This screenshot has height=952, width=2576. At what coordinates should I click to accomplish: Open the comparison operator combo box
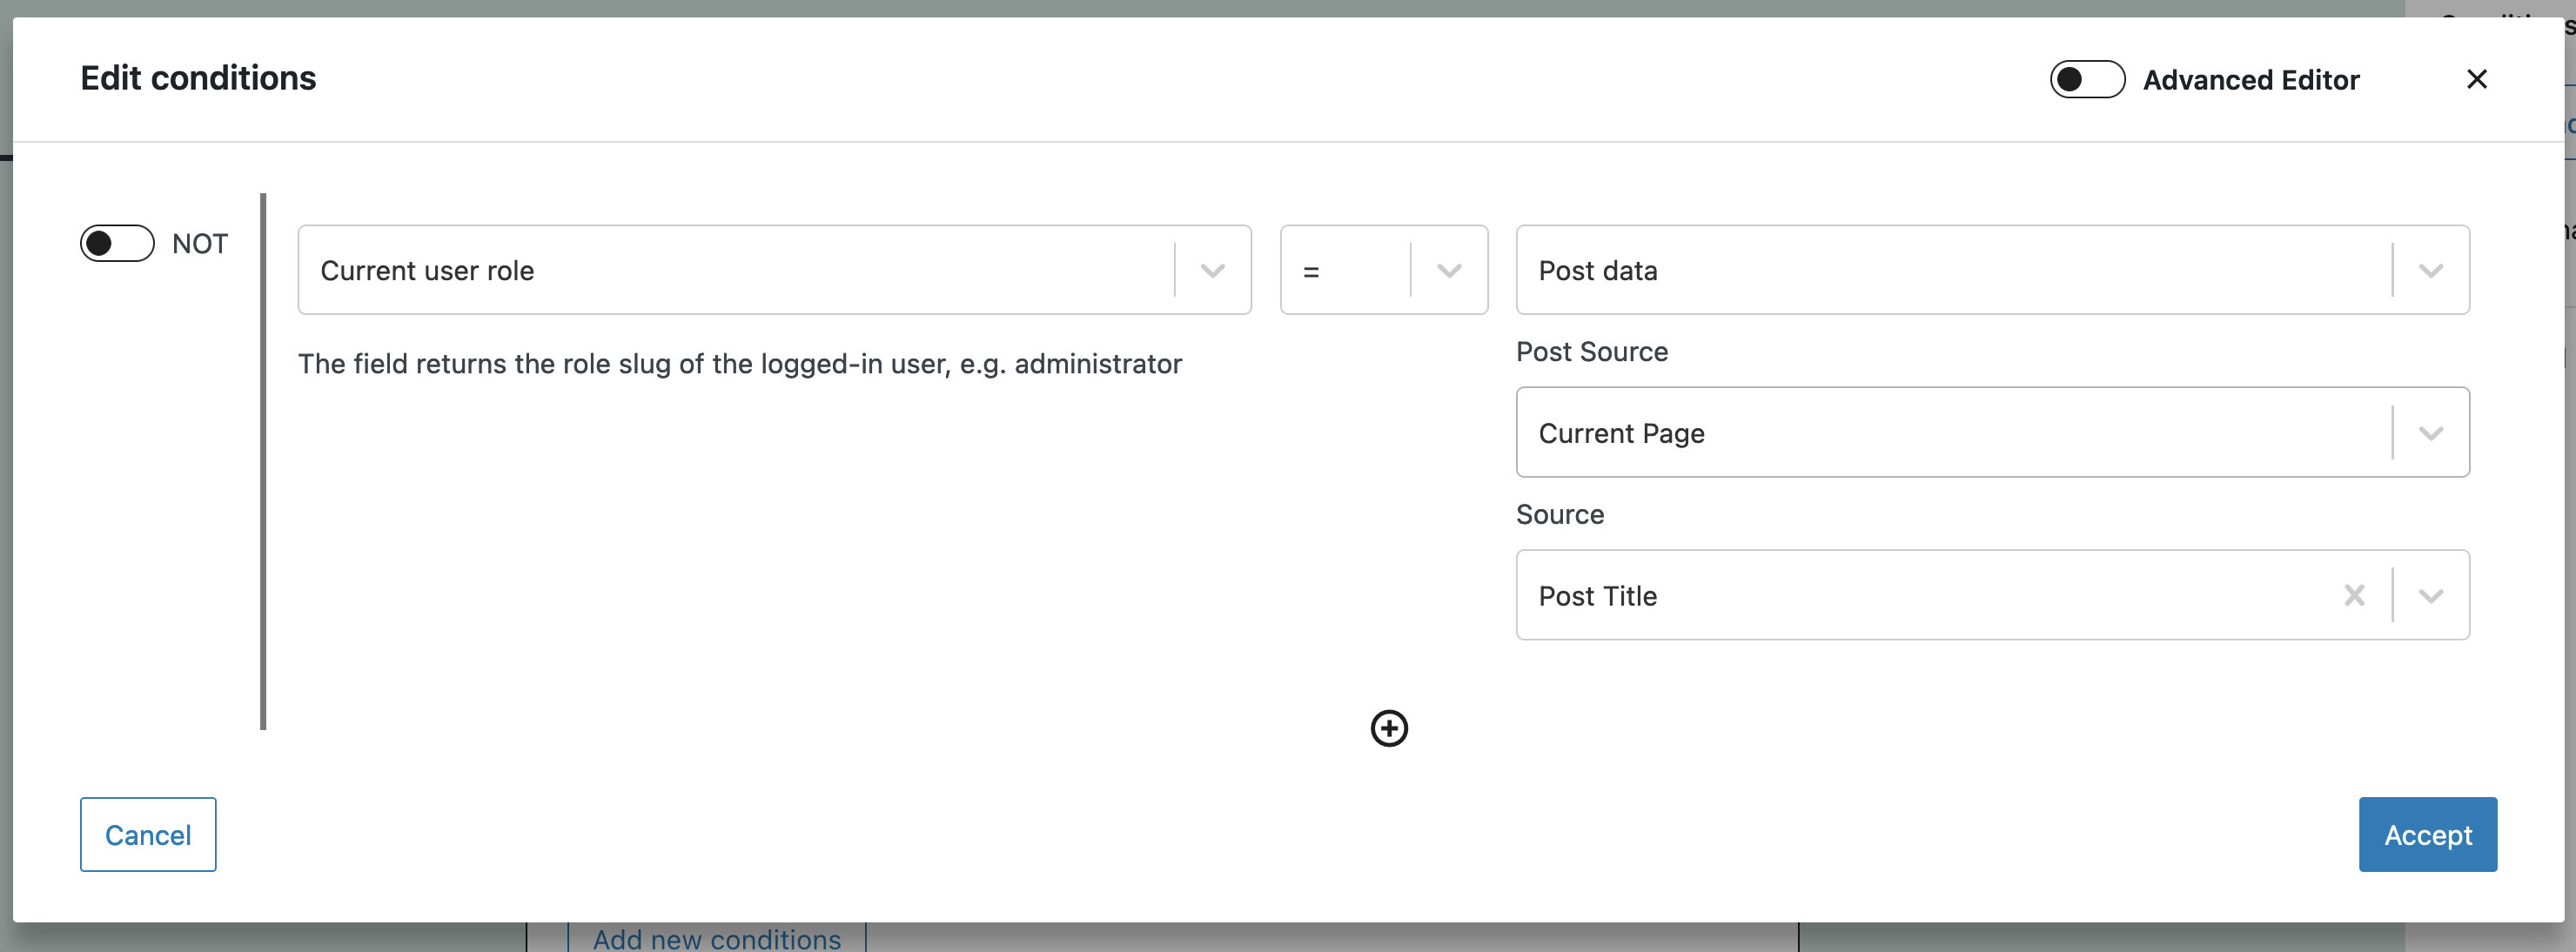coord(1384,270)
